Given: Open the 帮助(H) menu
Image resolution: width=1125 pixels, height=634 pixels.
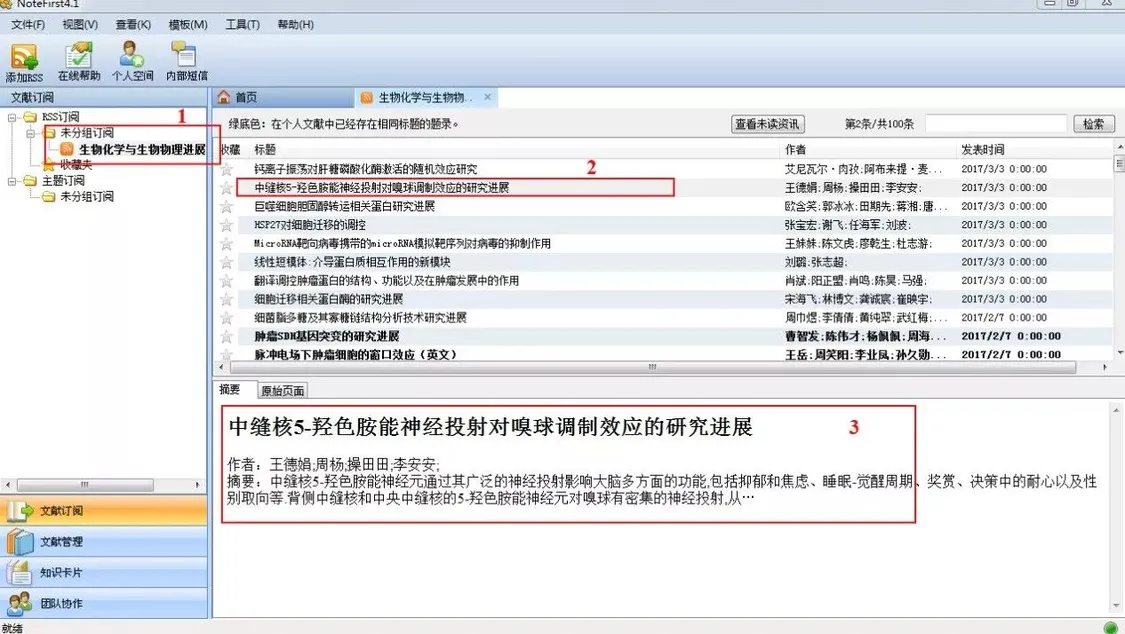Looking at the screenshot, I should [x=296, y=24].
